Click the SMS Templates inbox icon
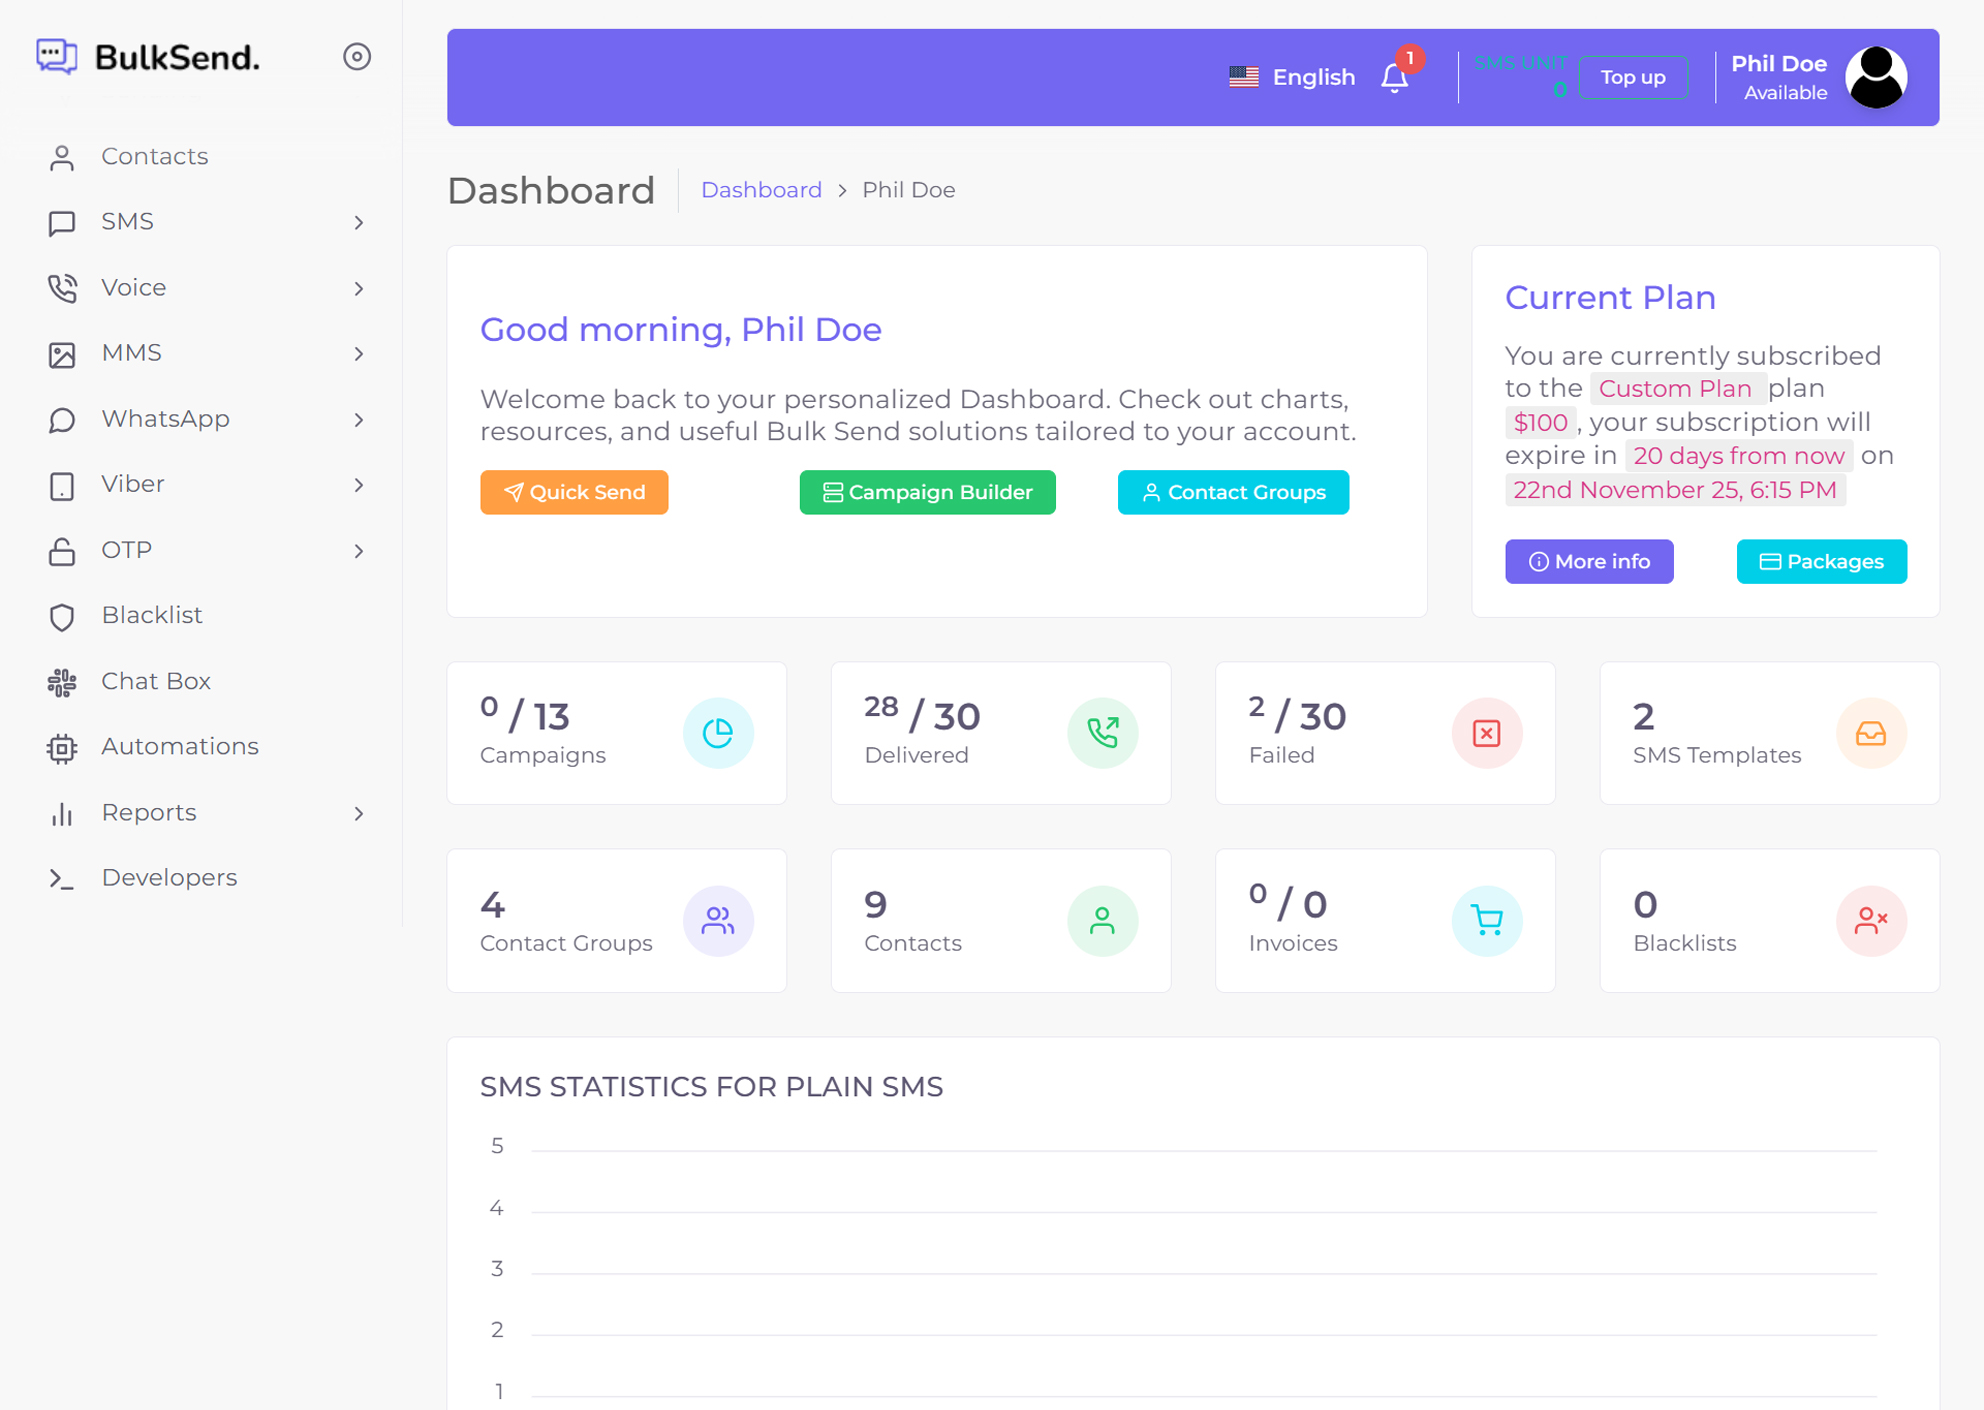Viewport: 1984px width, 1410px height. pyautogui.click(x=1870, y=733)
